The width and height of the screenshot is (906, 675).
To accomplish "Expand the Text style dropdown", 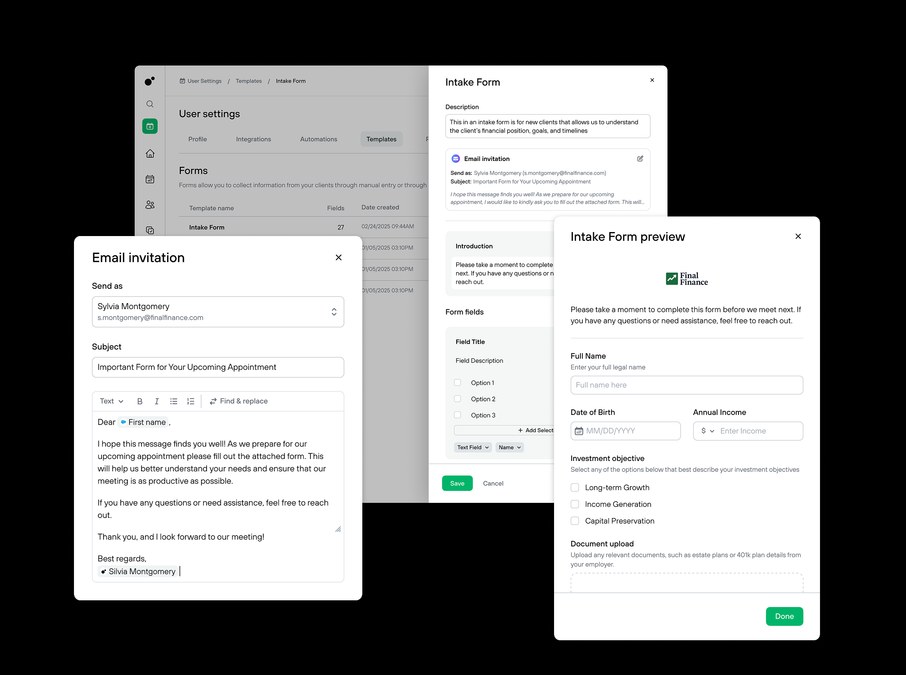I will pyautogui.click(x=112, y=401).
